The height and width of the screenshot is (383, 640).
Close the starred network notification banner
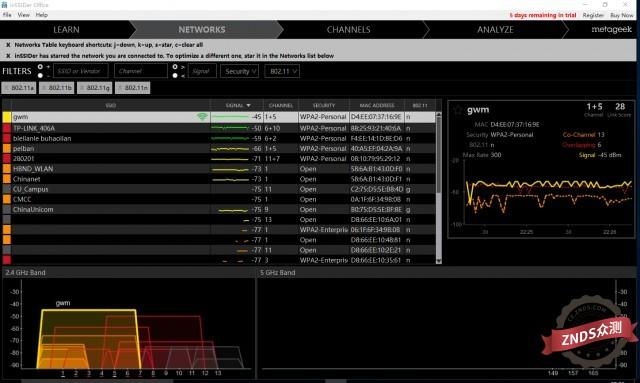pyautogui.click(x=8, y=56)
